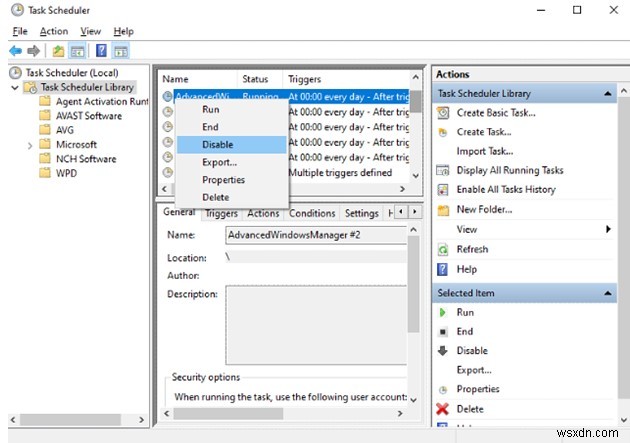Sort by the Name column header
The width and height of the screenshot is (630, 443).
tap(198, 79)
